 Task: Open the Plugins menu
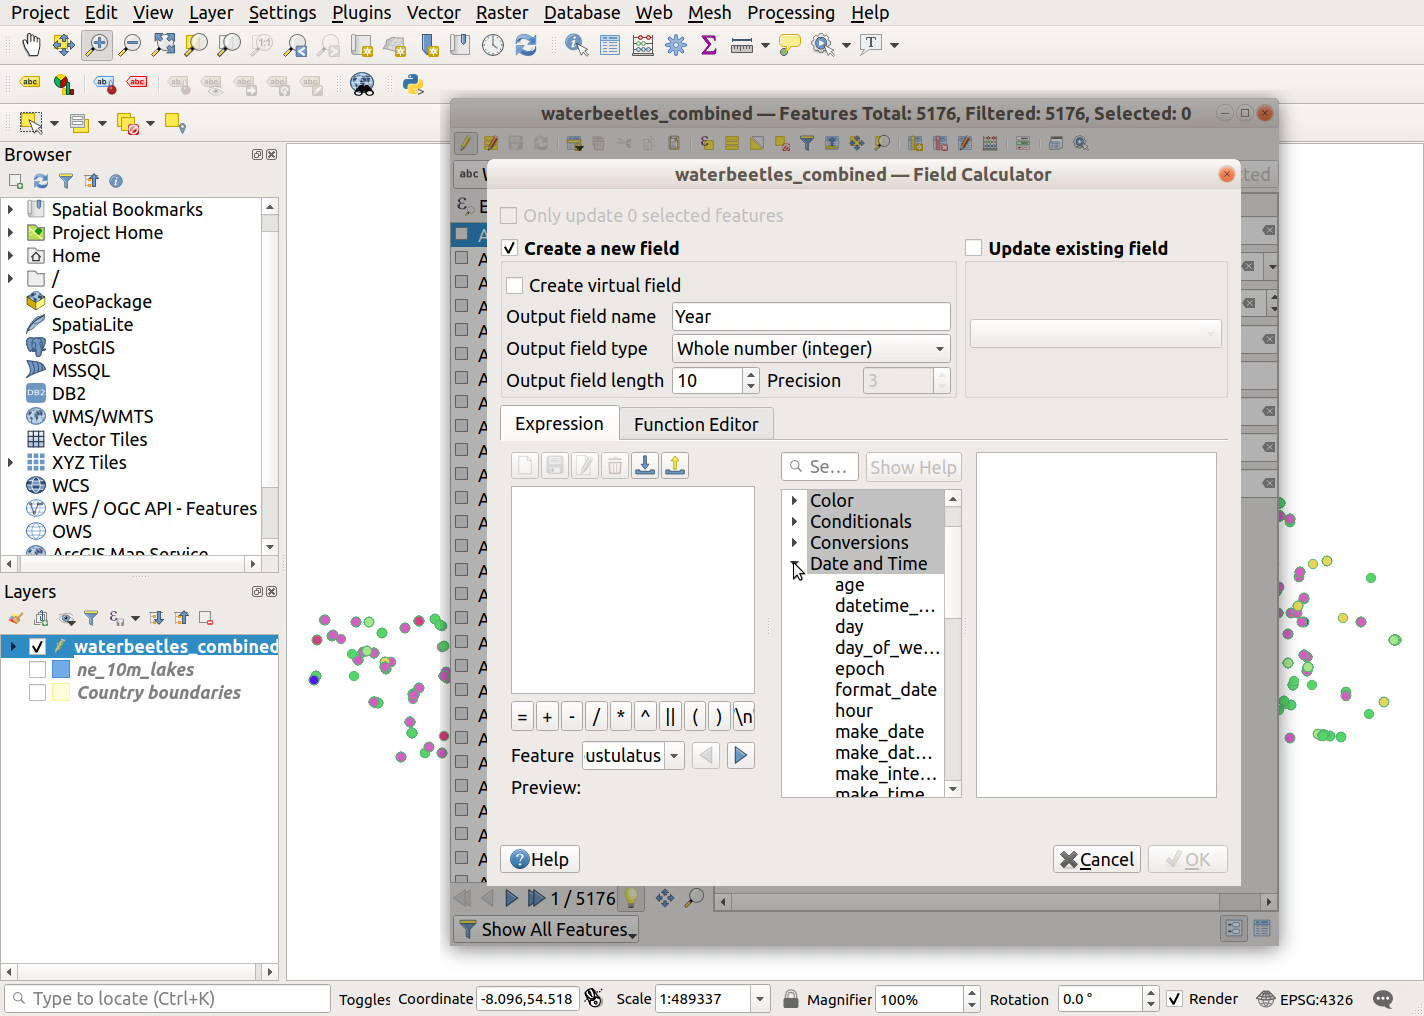coord(361,13)
